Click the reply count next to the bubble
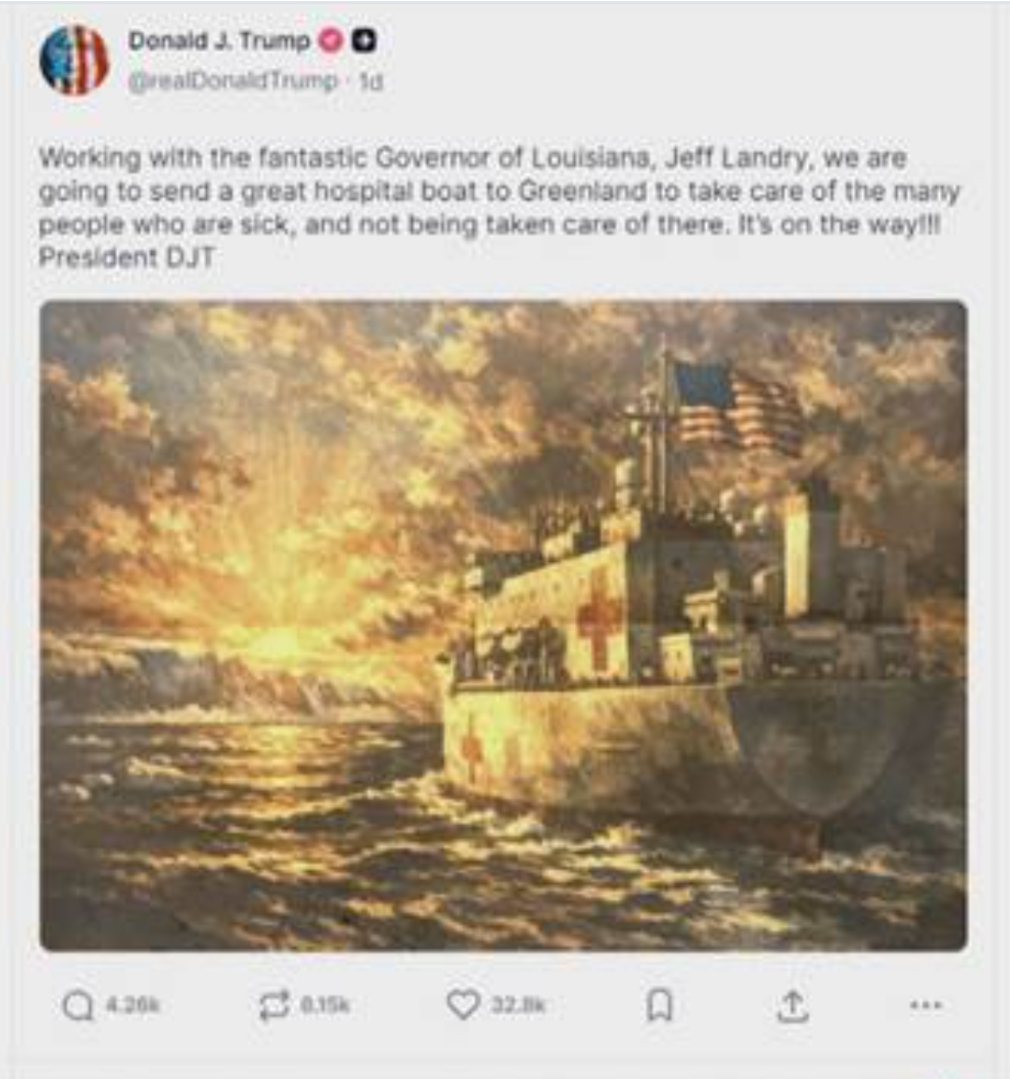1010x1079 pixels. tap(133, 1005)
